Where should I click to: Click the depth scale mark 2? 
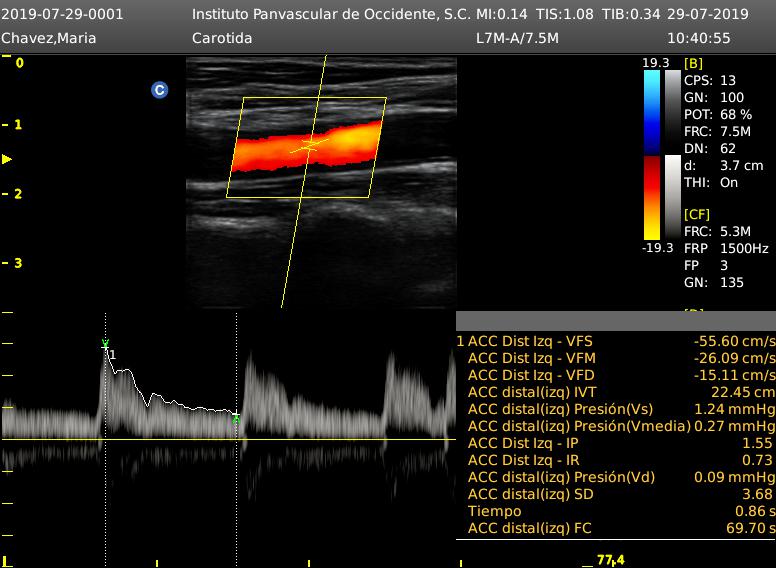pos(18,194)
